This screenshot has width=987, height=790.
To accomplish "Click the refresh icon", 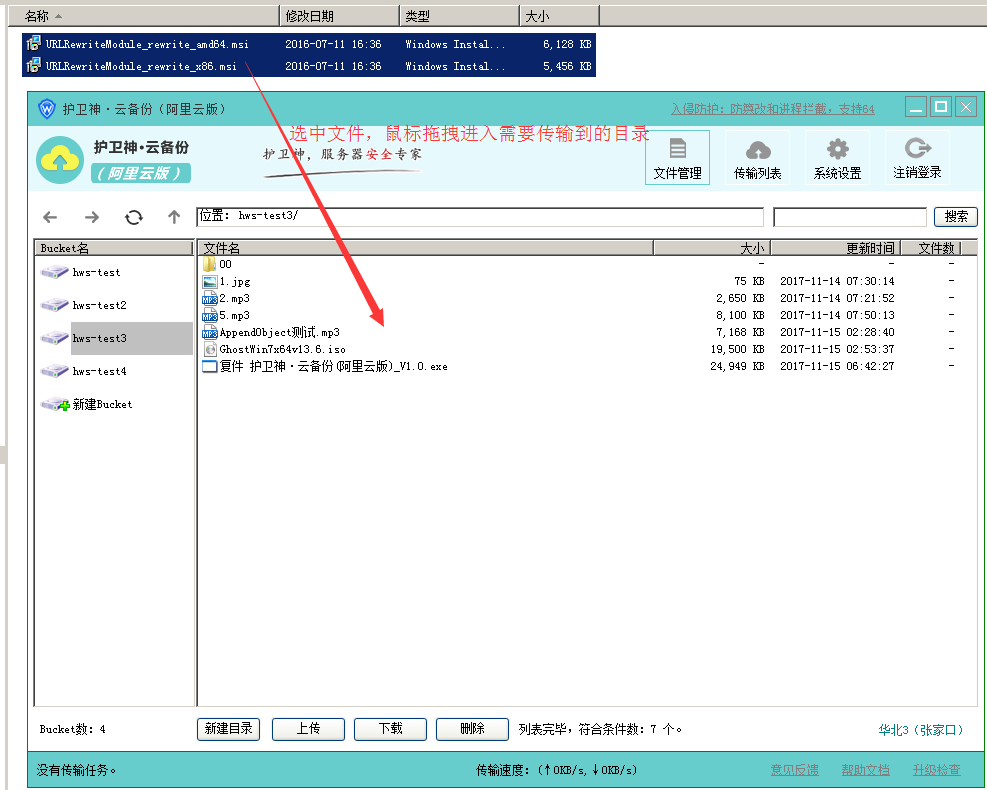I will pos(133,217).
